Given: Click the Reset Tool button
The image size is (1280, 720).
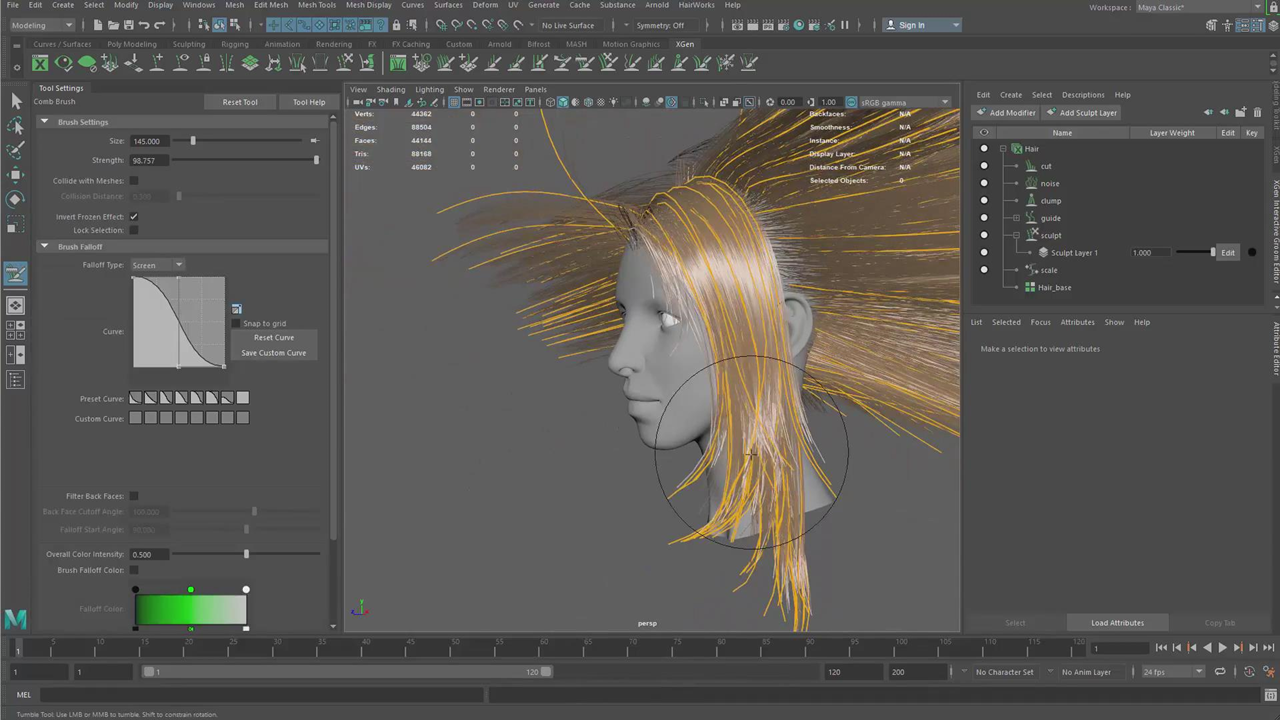Looking at the screenshot, I should coord(240,102).
